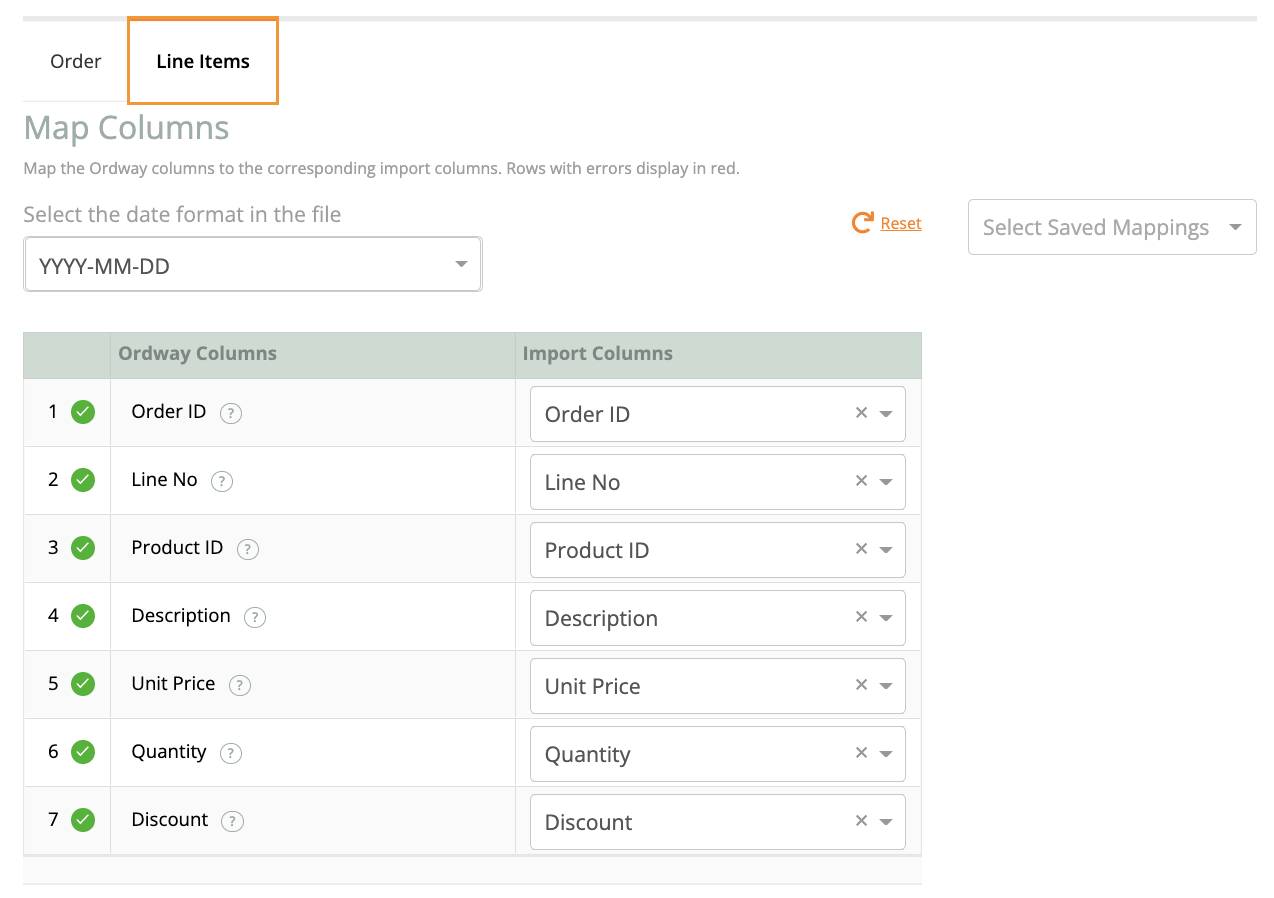Click green check icon in row 6
This screenshot has height=898, width=1274.
(x=83, y=752)
